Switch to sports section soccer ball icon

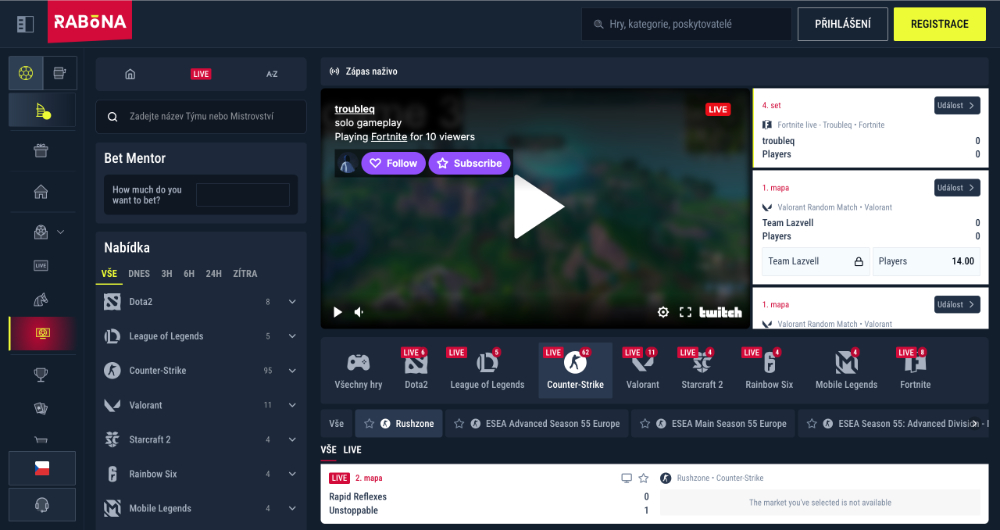tap(26, 73)
